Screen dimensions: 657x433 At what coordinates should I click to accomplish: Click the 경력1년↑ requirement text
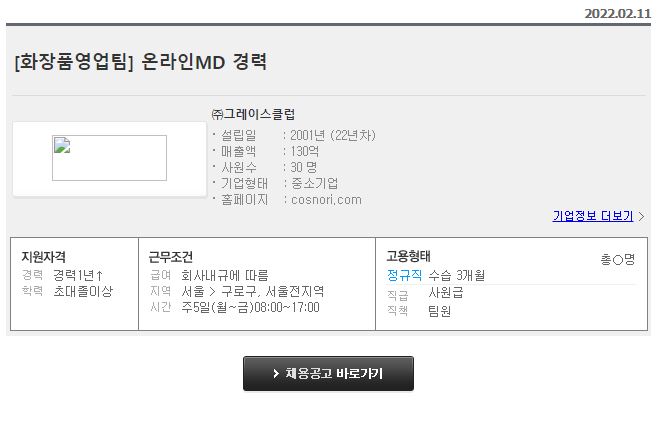[78, 275]
